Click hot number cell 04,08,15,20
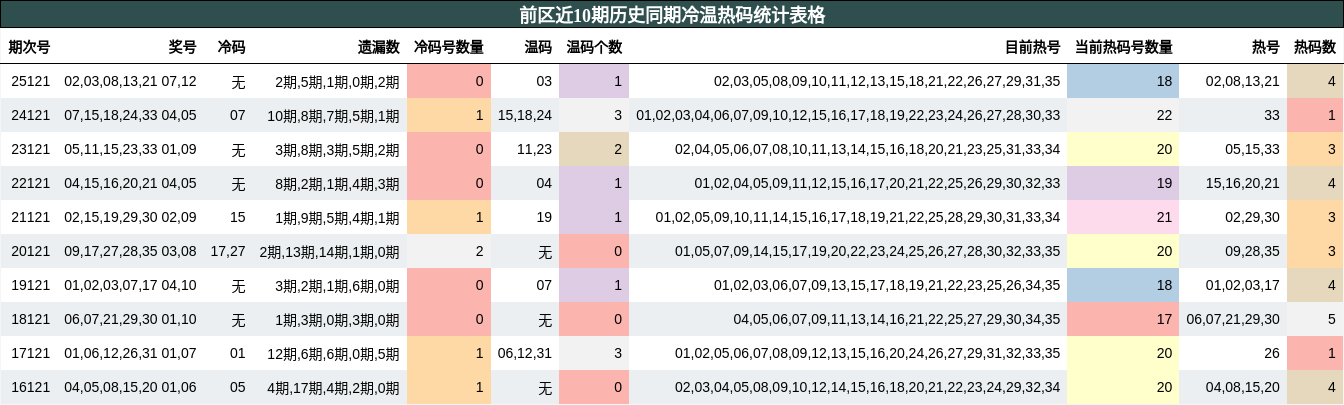 click(x=1243, y=387)
